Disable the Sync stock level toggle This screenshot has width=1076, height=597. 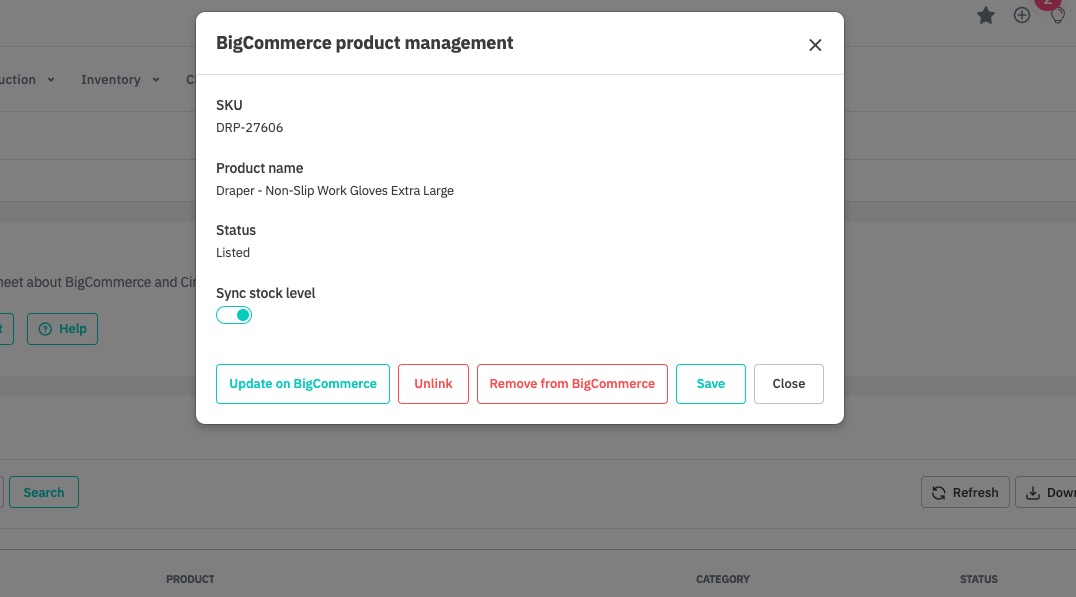(x=234, y=315)
